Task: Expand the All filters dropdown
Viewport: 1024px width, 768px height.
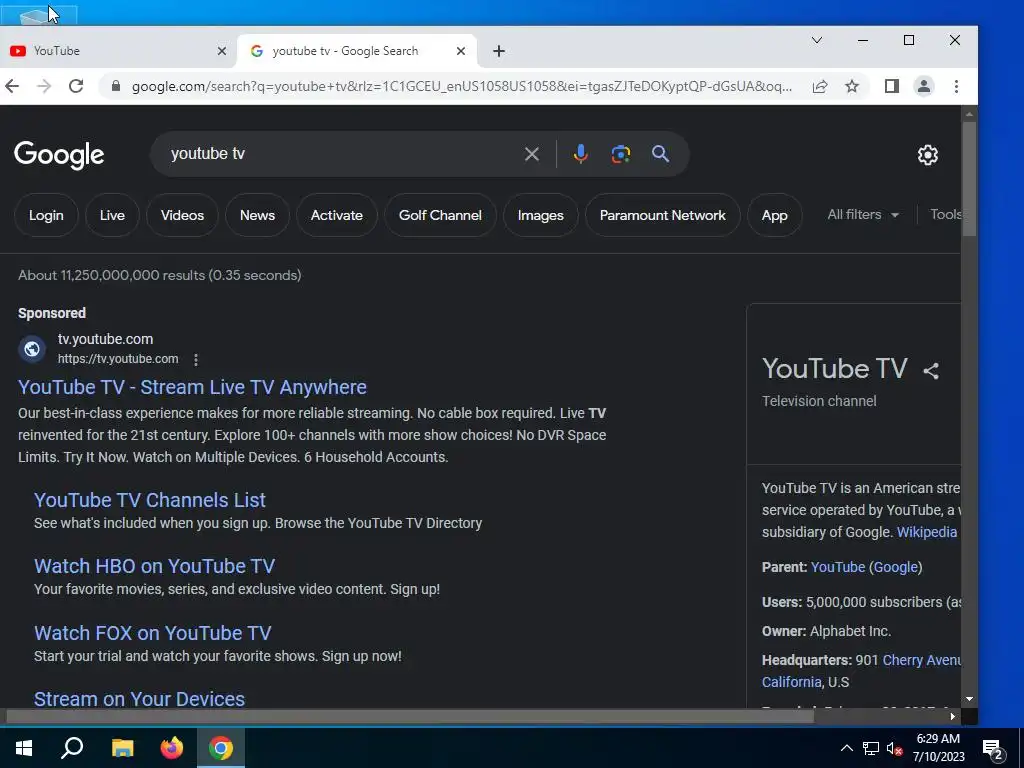Action: (863, 215)
